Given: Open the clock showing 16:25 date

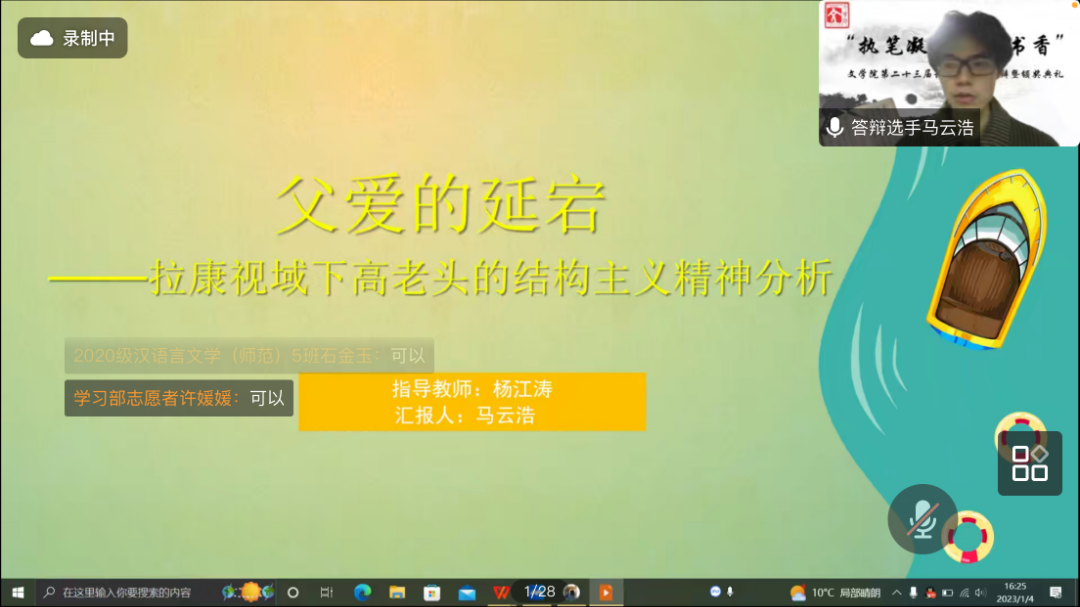Looking at the screenshot, I should point(1014,592).
